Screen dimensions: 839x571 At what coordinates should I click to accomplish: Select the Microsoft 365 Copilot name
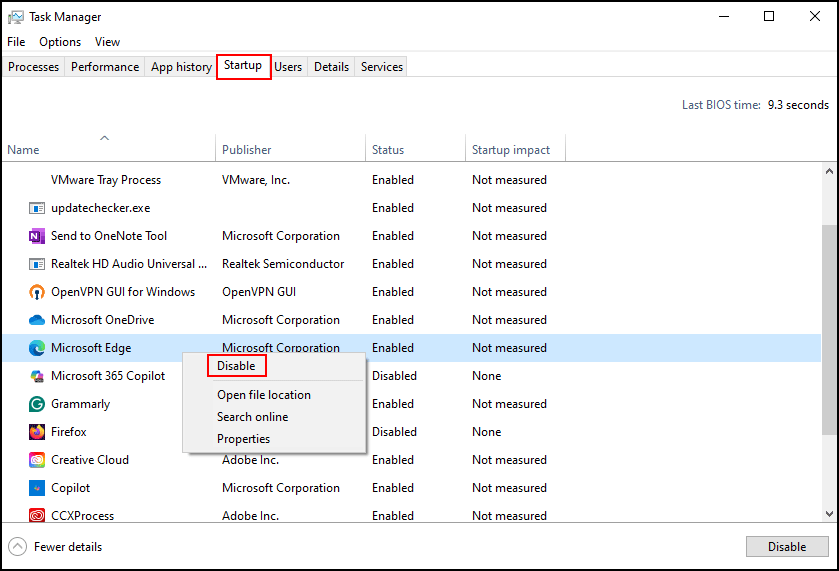(108, 376)
